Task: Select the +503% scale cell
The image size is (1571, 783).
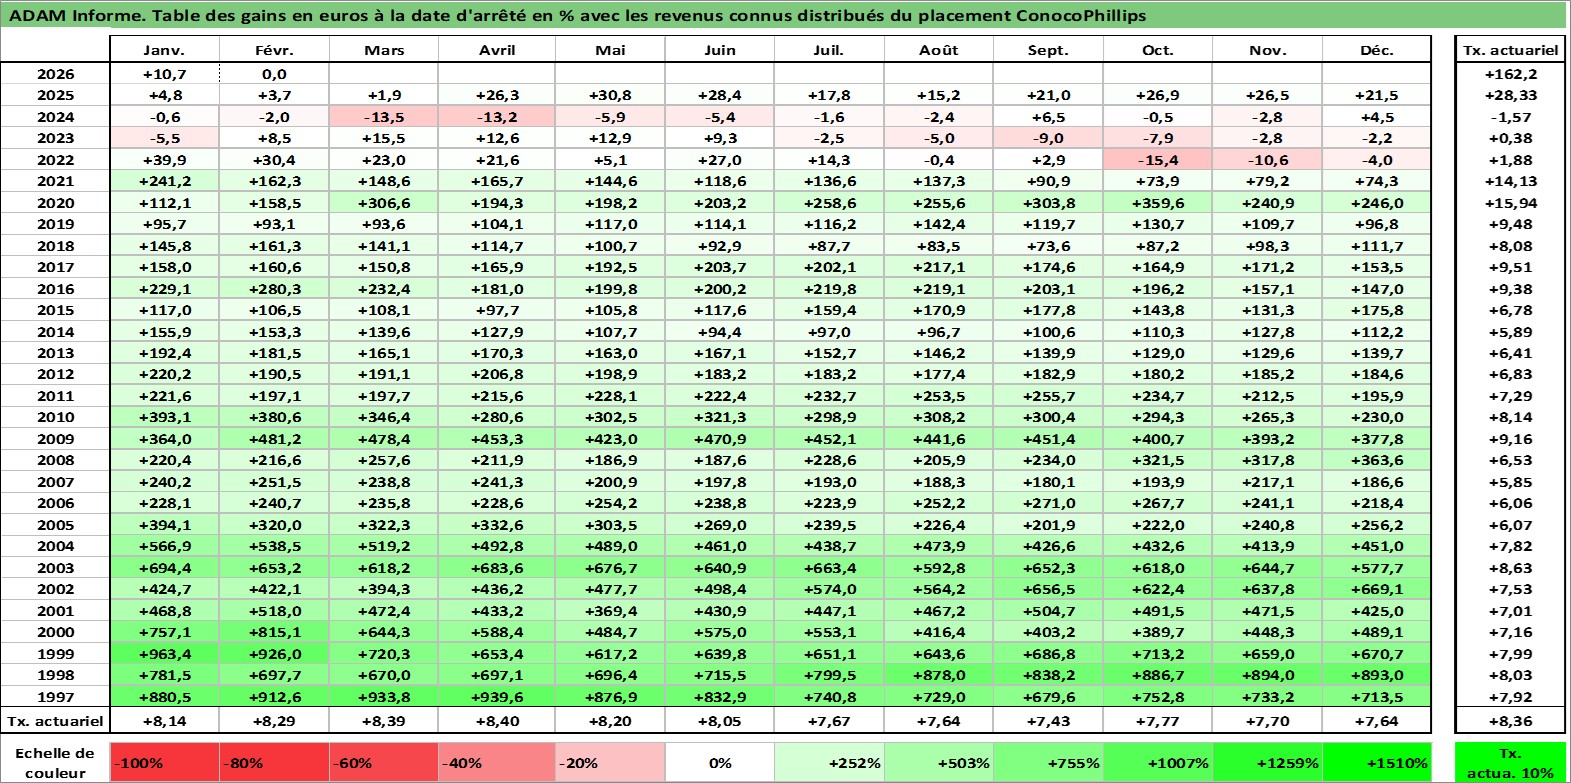Action: coord(939,762)
